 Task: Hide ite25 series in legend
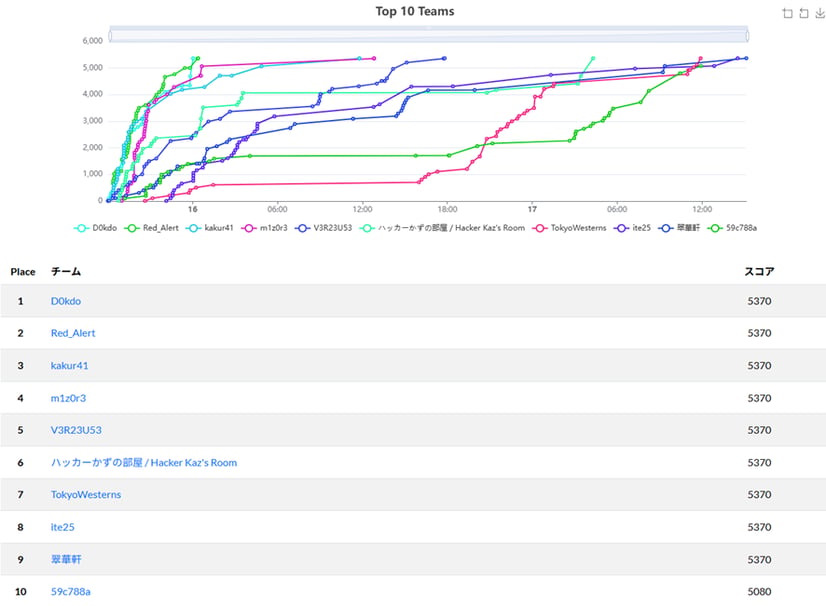pyautogui.click(x=632, y=228)
